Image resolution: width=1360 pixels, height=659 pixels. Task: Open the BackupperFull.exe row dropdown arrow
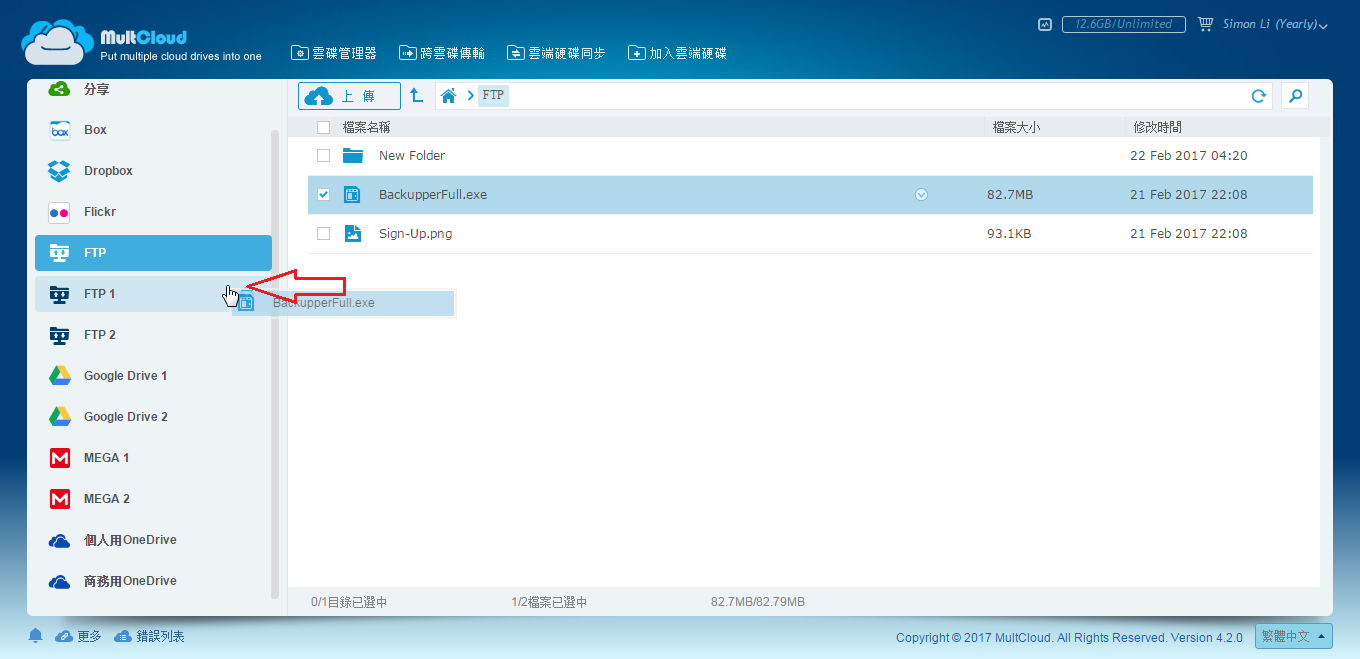point(921,195)
